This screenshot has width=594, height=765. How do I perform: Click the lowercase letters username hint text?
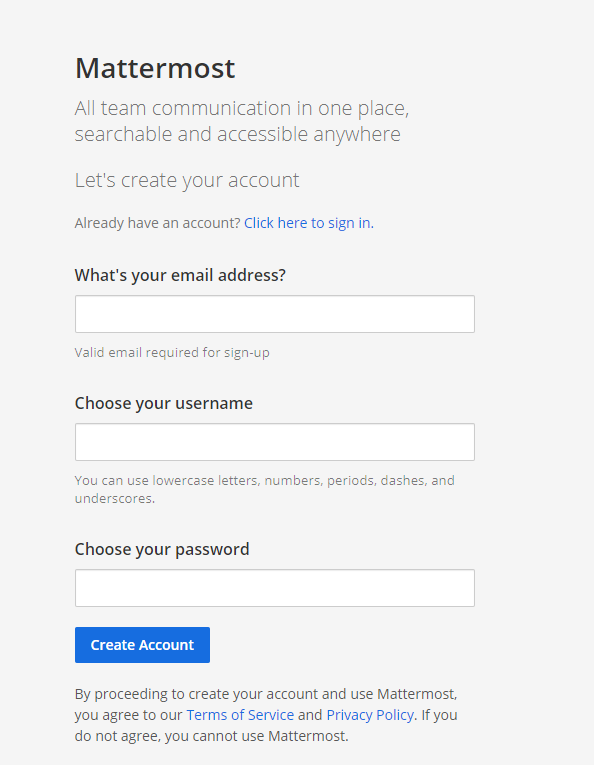[264, 481]
